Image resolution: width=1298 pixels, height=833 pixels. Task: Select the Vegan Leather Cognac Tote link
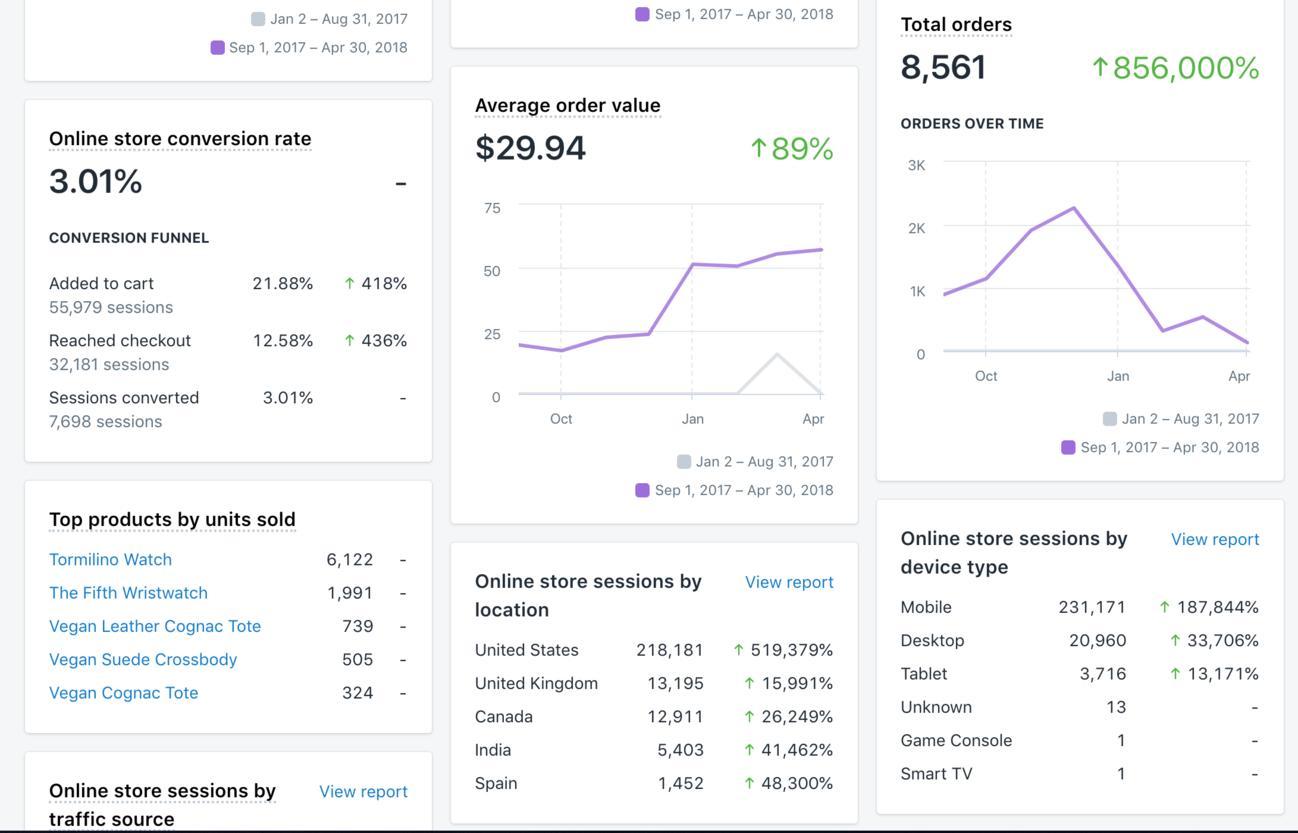click(x=155, y=626)
